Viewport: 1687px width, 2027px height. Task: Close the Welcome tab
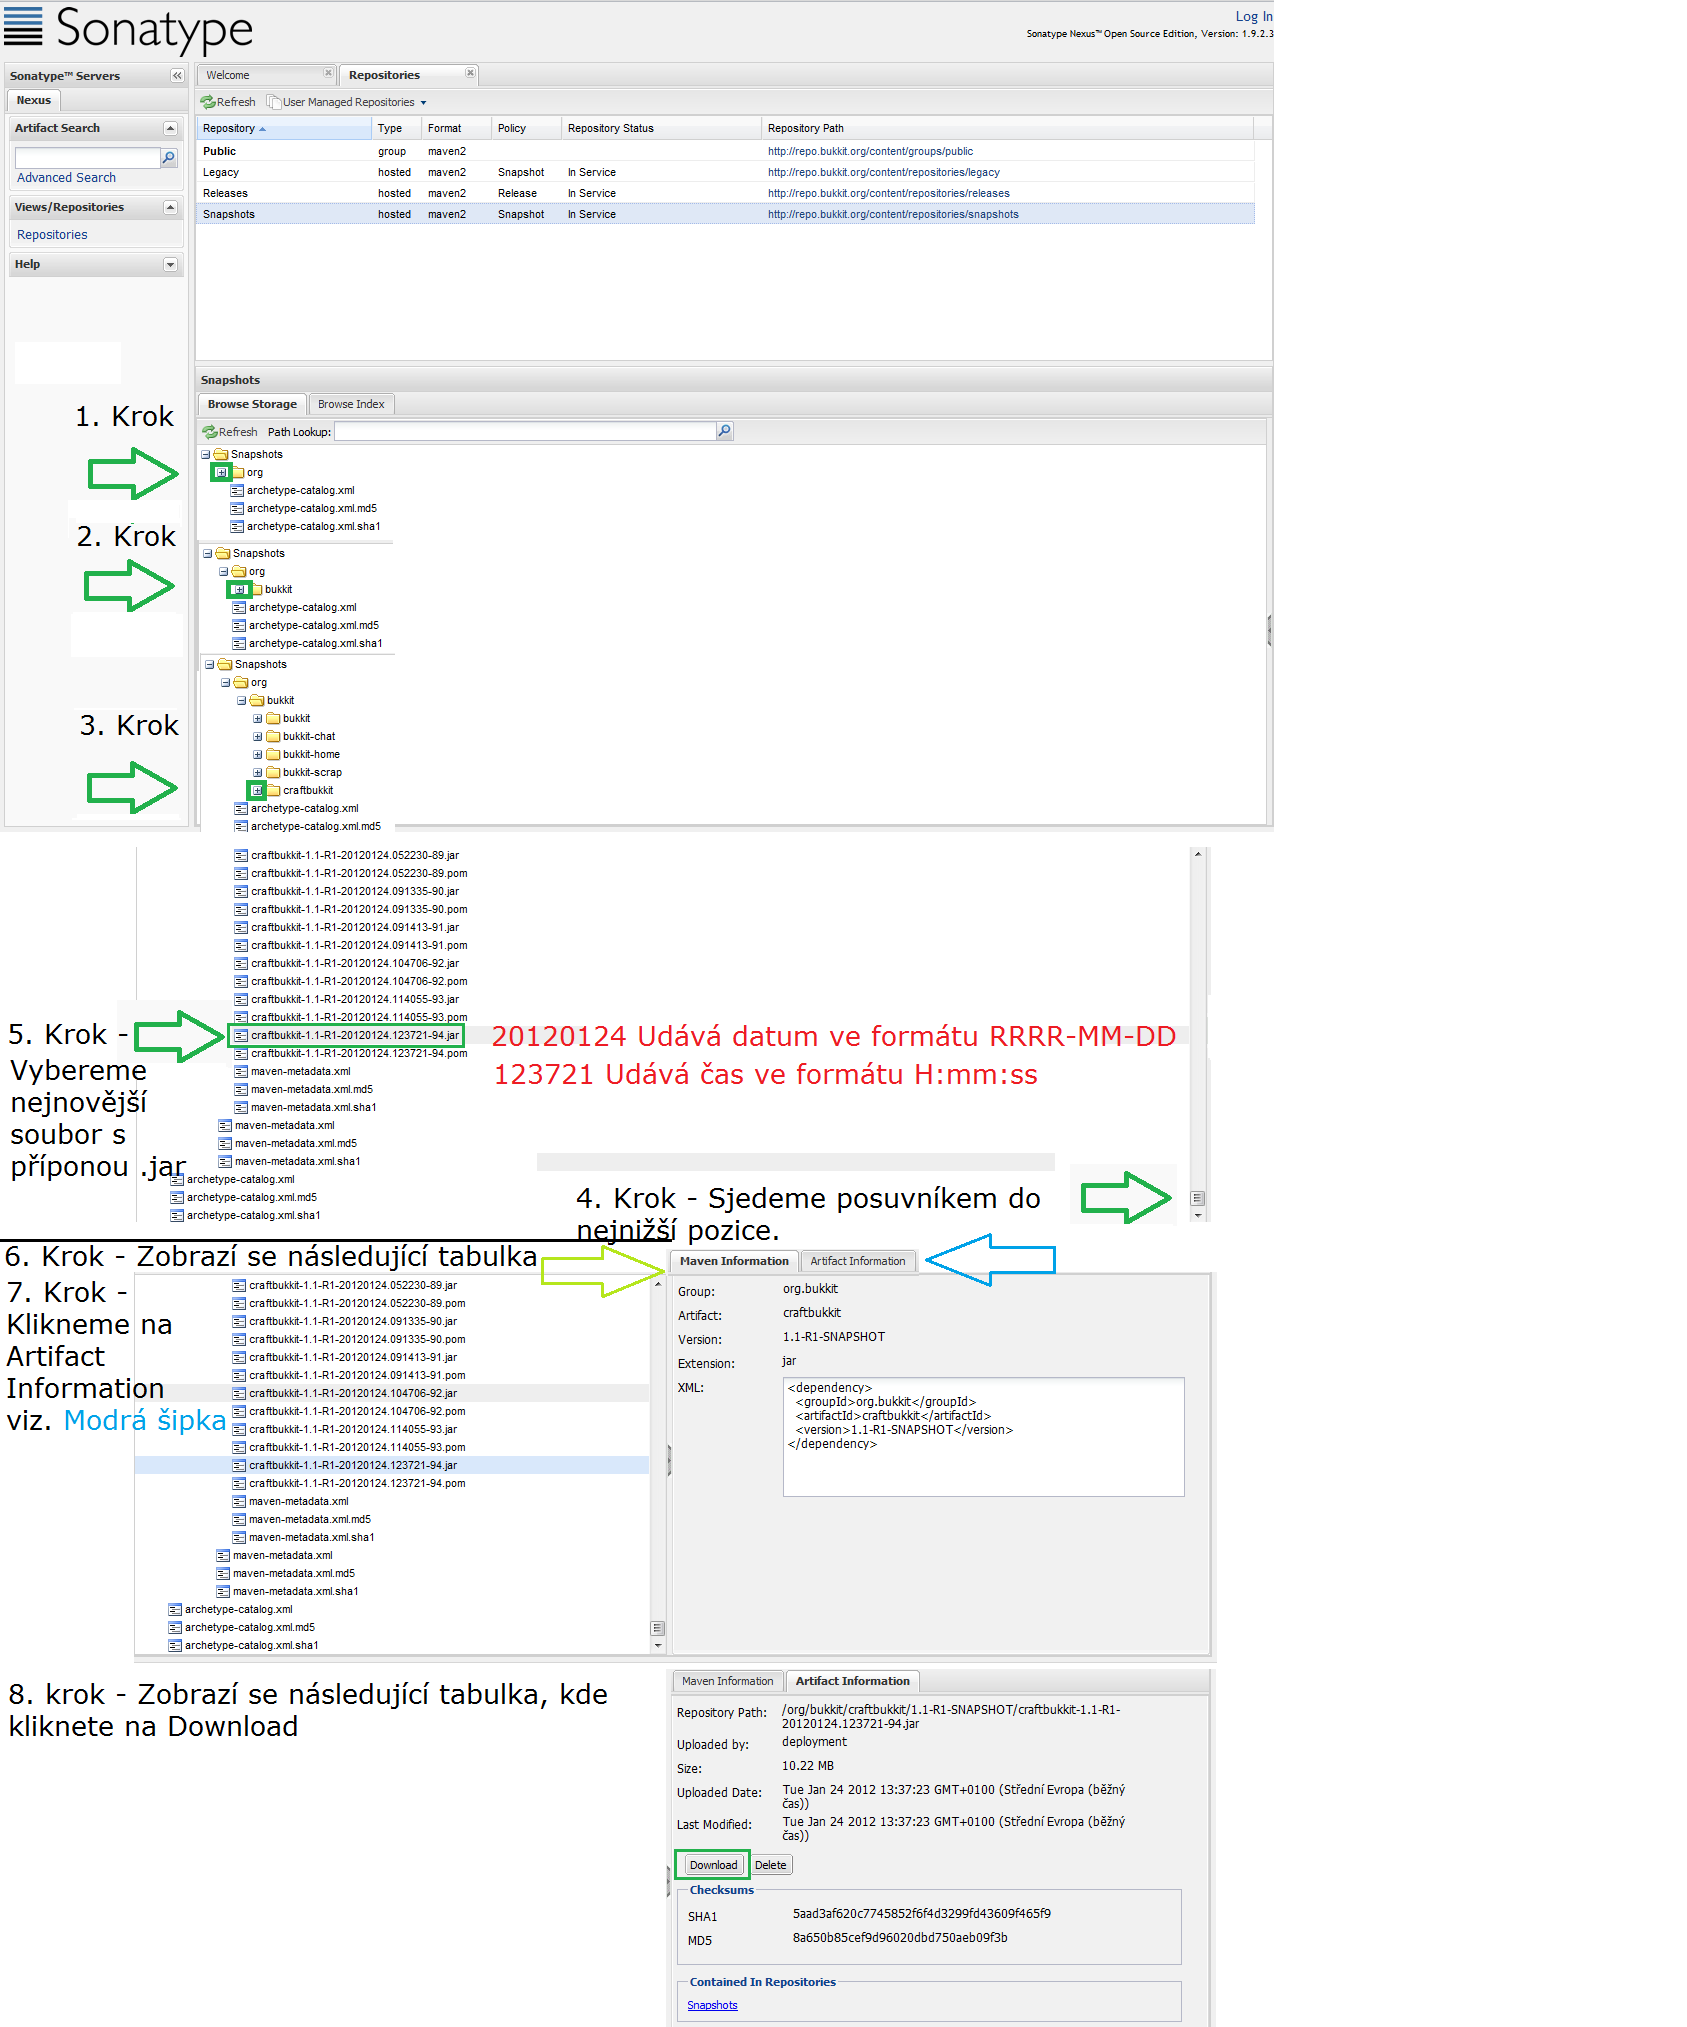[x=328, y=72]
